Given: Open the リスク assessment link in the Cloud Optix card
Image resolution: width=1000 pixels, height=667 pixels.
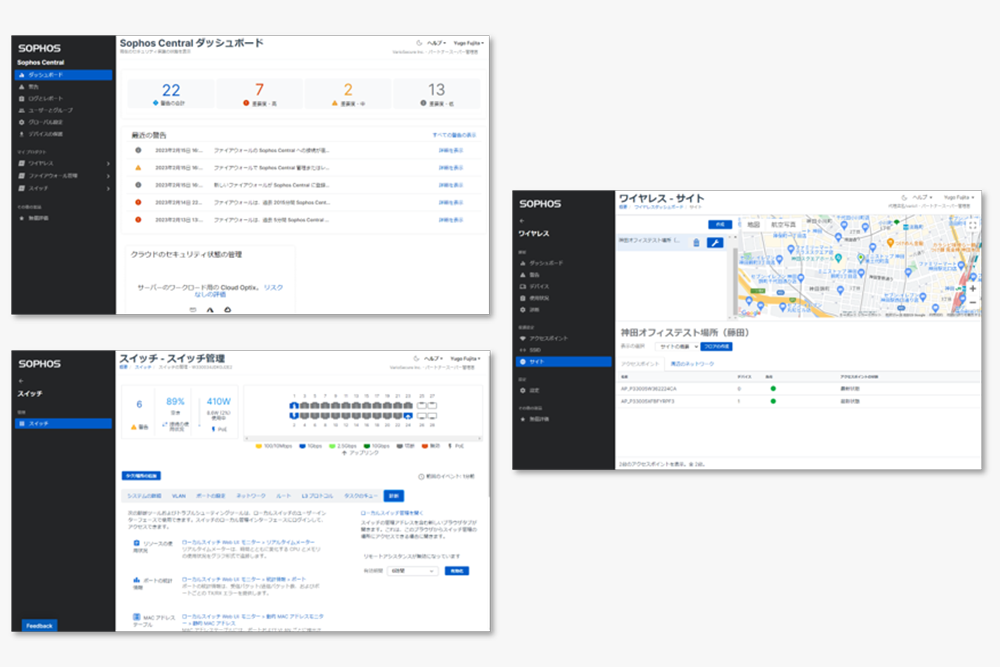Looking at the screenshot, I should tap(273, 288).
